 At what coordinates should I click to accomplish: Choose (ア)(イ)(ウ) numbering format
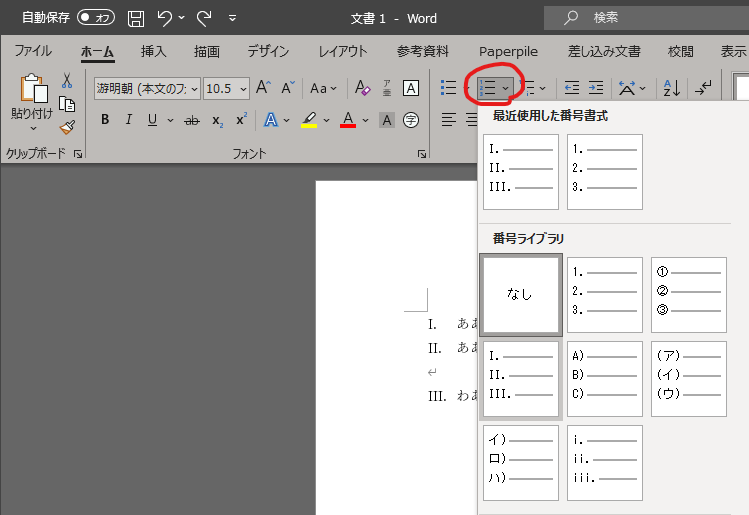(688, 379)
